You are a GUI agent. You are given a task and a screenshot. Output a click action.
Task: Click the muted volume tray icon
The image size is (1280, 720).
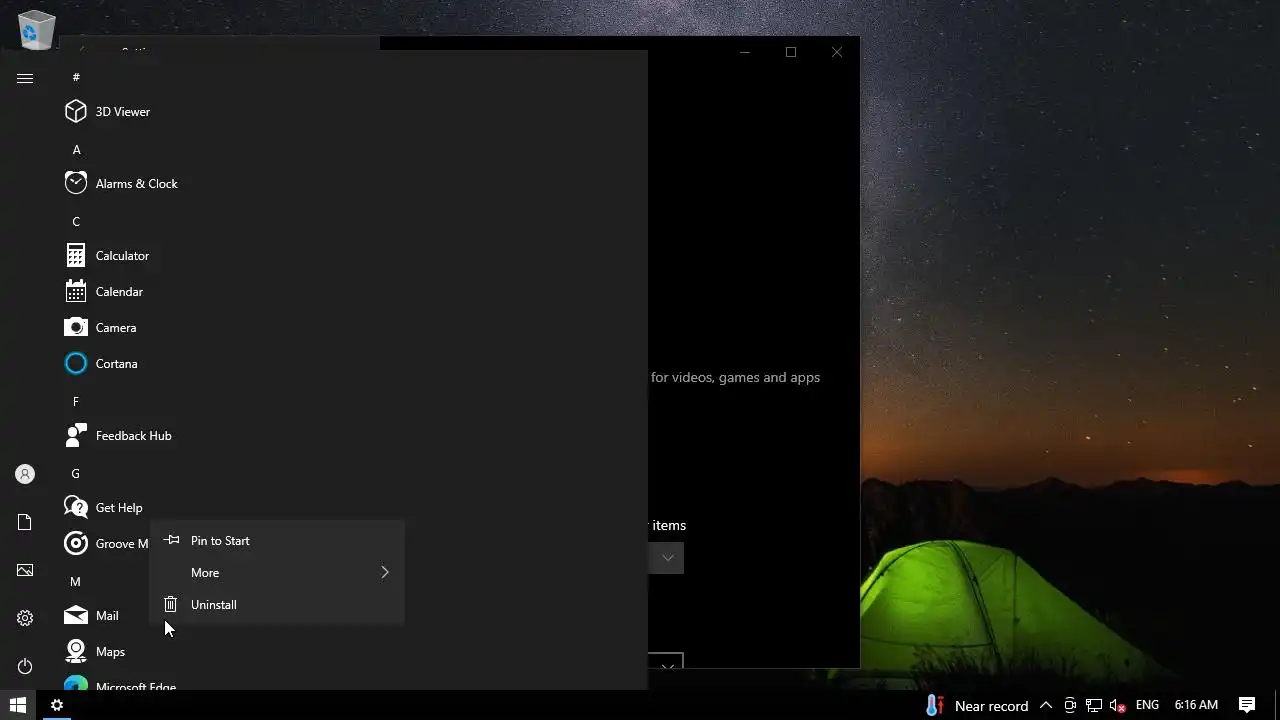[1118, 705]
